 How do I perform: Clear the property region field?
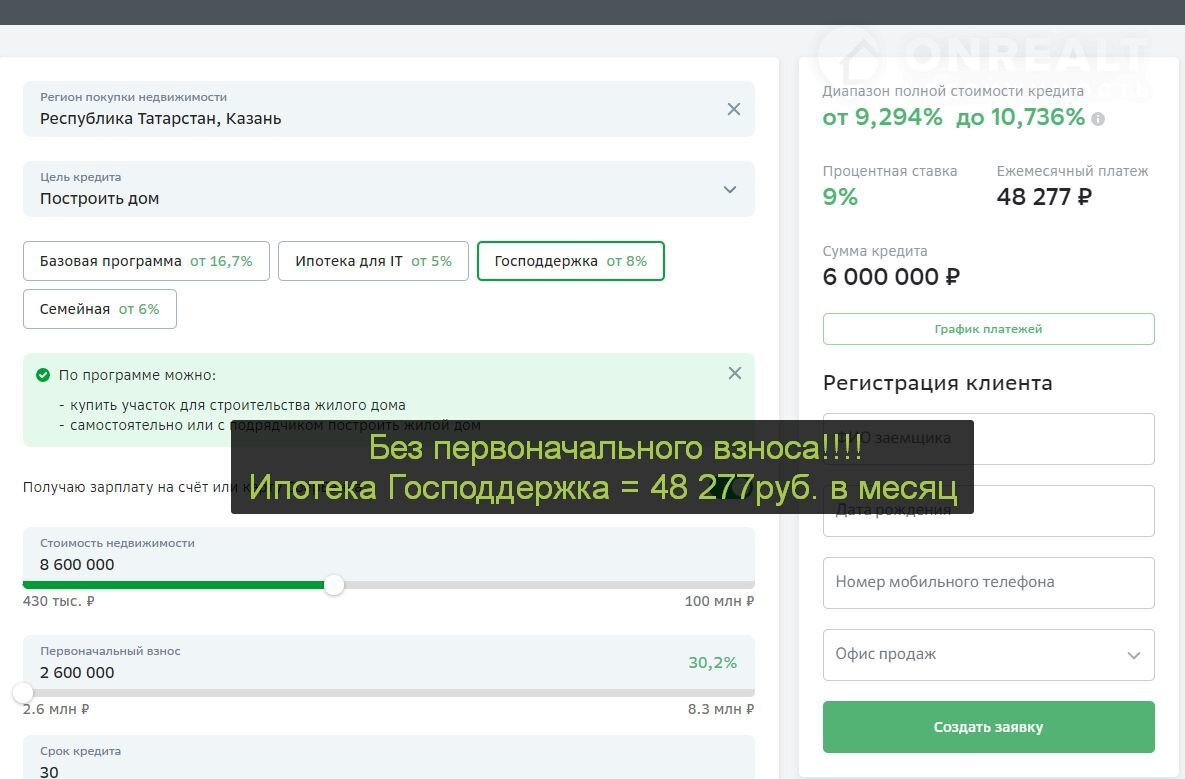coord(733,109)
